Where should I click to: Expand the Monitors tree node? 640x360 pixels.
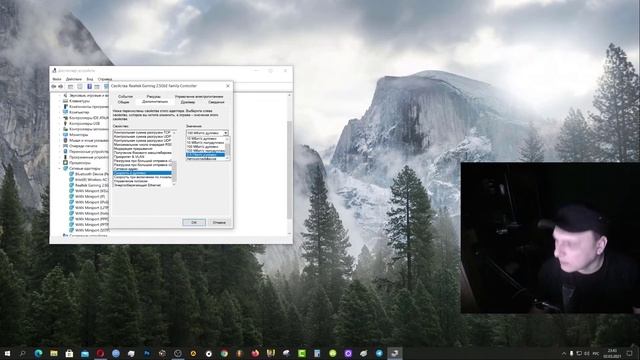(x=60, y=135)
